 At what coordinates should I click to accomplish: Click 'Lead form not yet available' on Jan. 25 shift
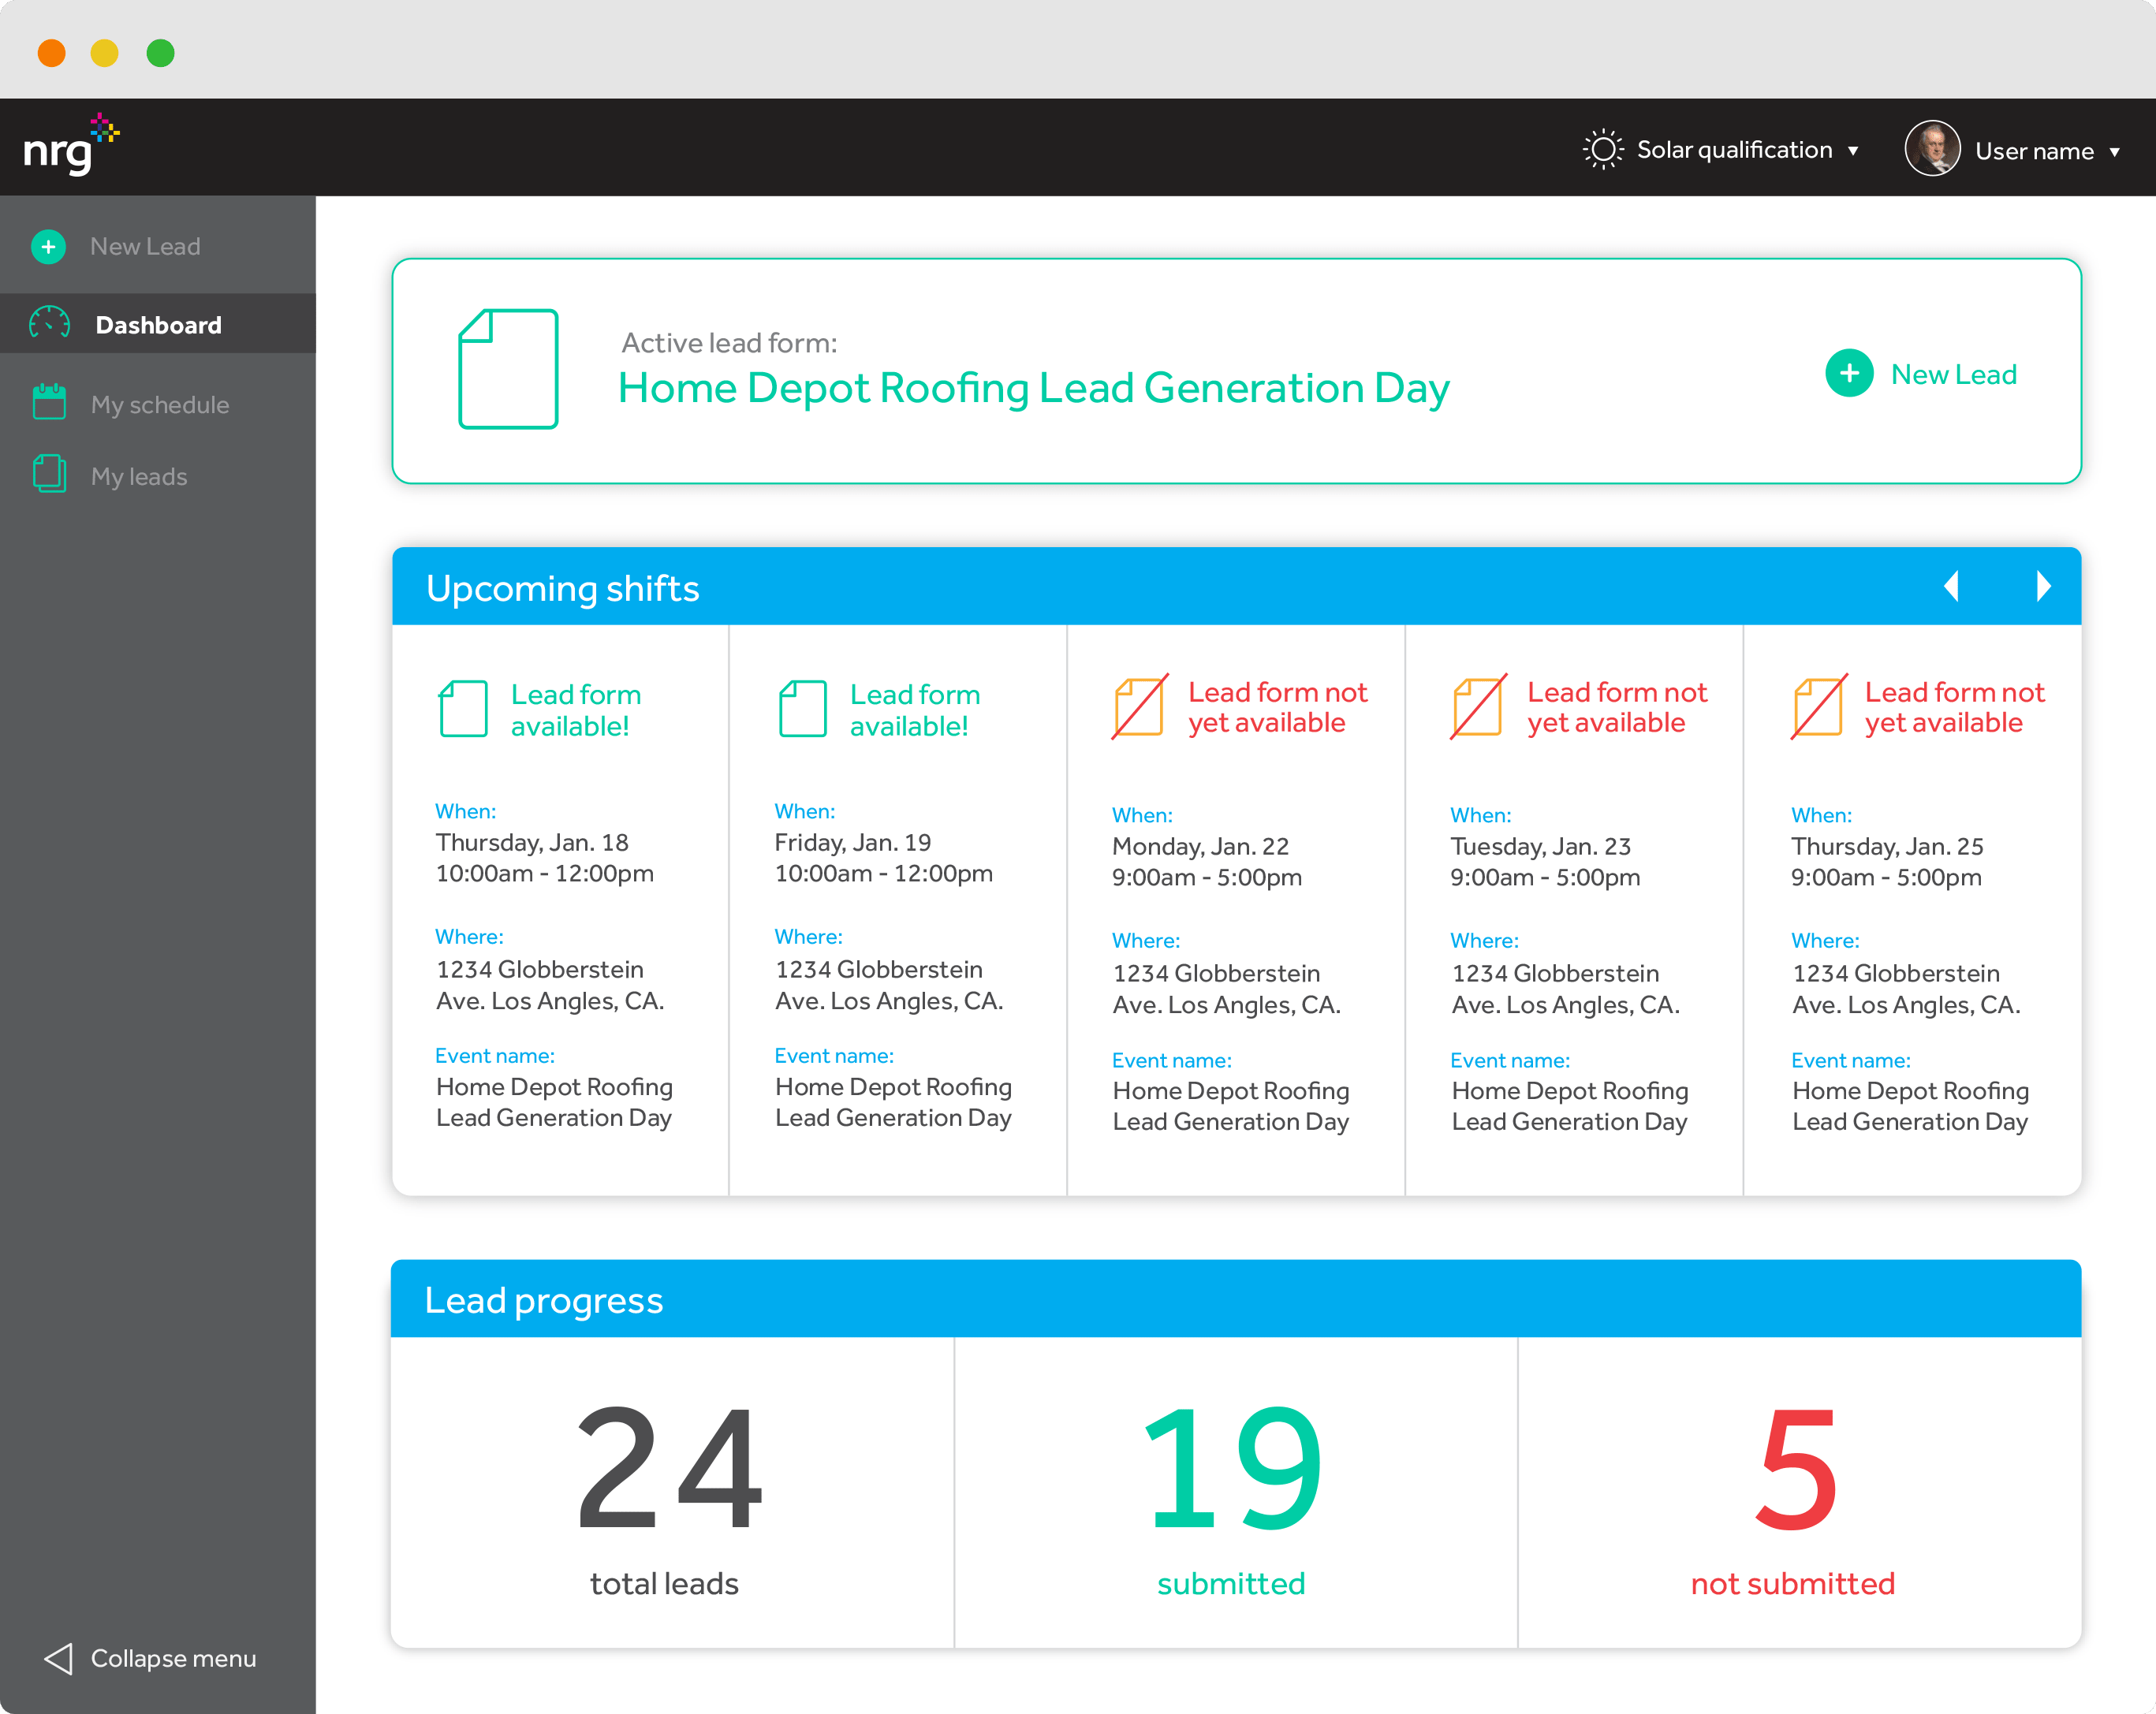point(1954,707)
